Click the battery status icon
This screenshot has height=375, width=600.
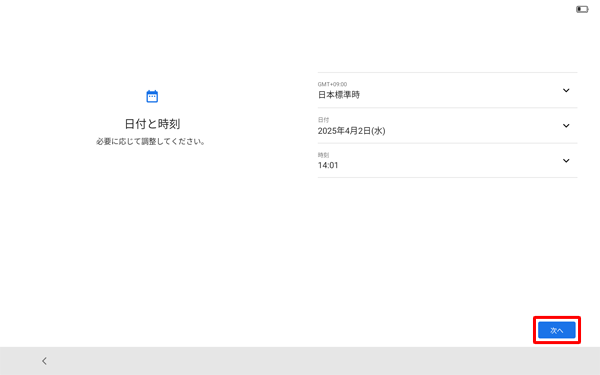582,9
